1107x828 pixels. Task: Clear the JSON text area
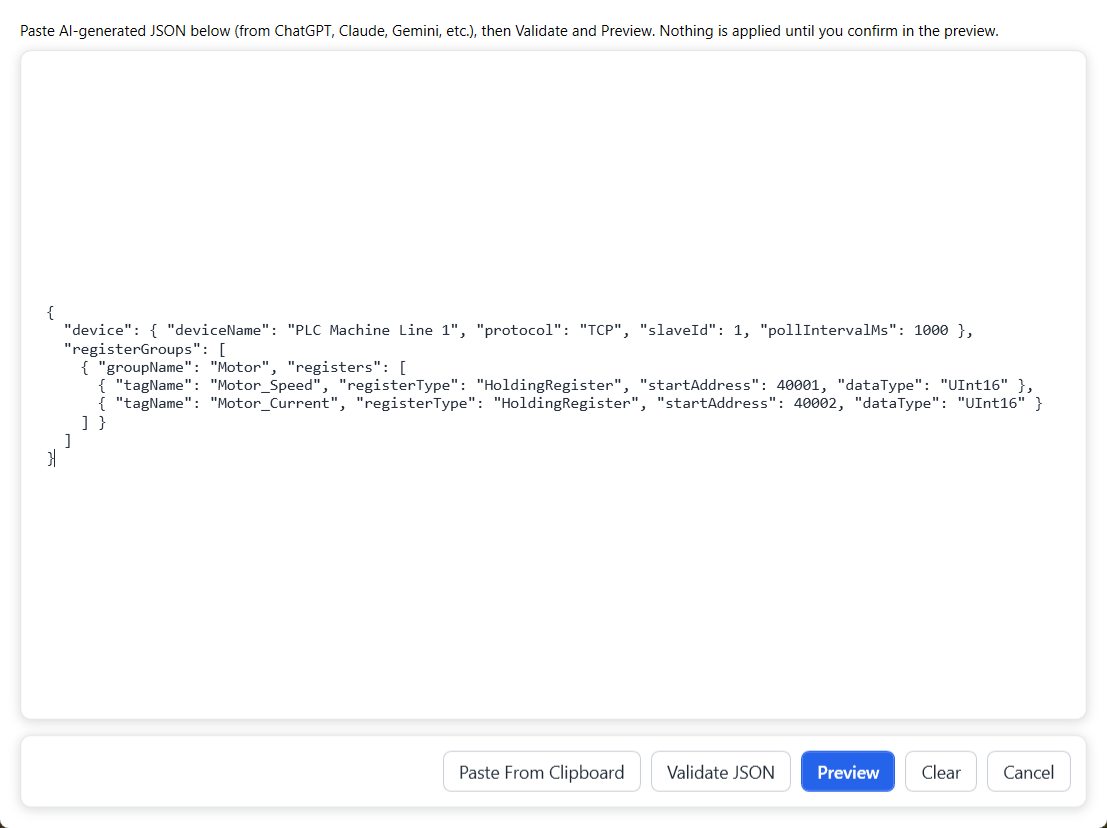(x=940, y=772)
